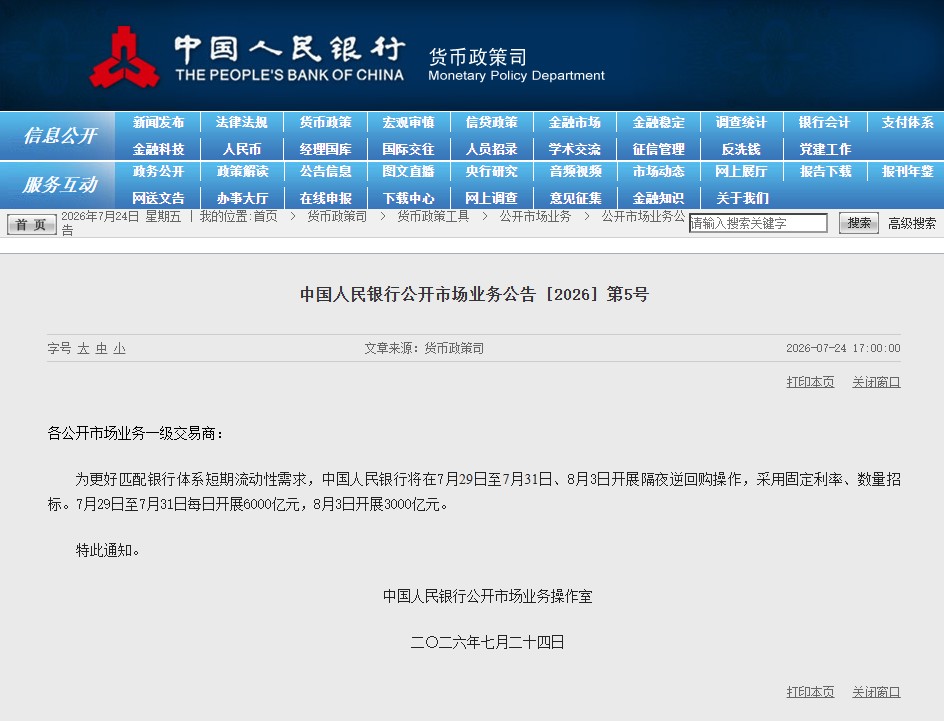The height and width of the screenshot is (721, 944).
Task: Set font size to 小 (small)
Action: point(119,348)
